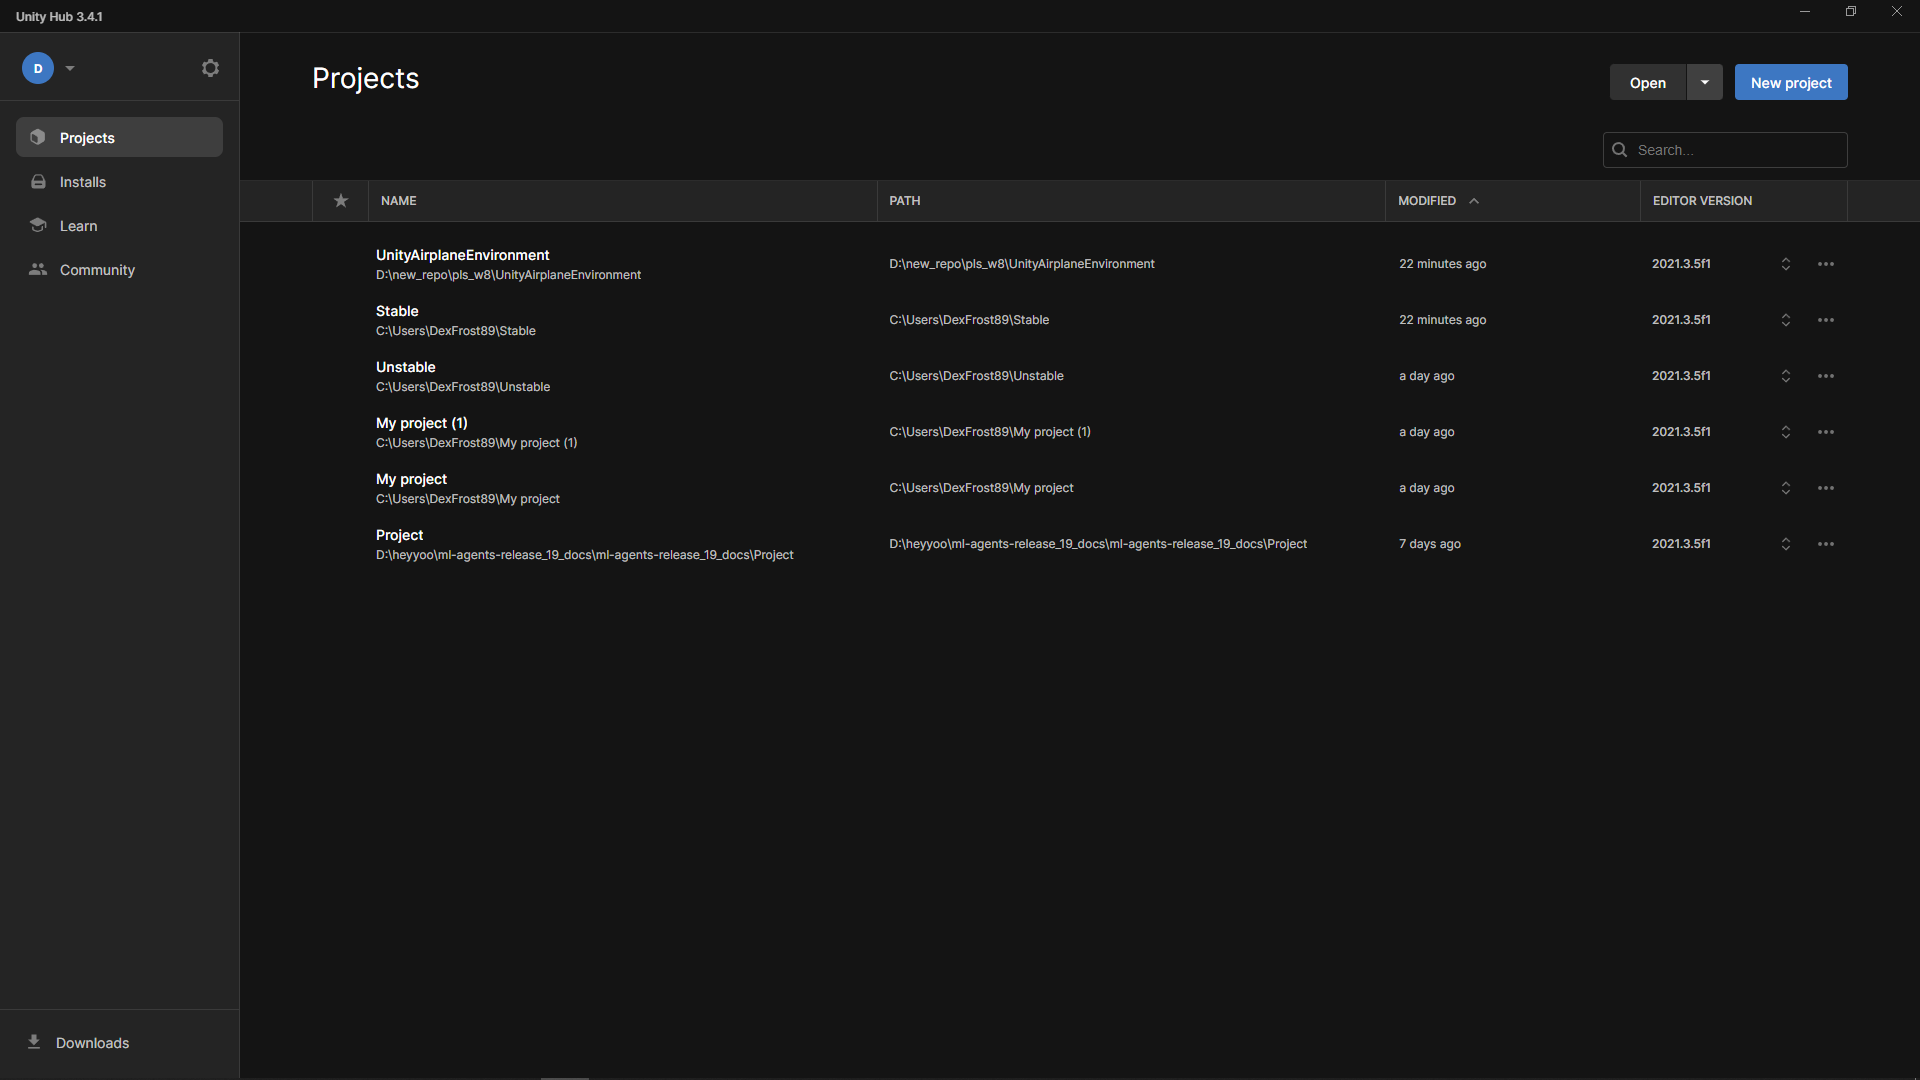Screen dimensions: 1920x1080
Task: Click the user account avatar D
Action: 38,68
